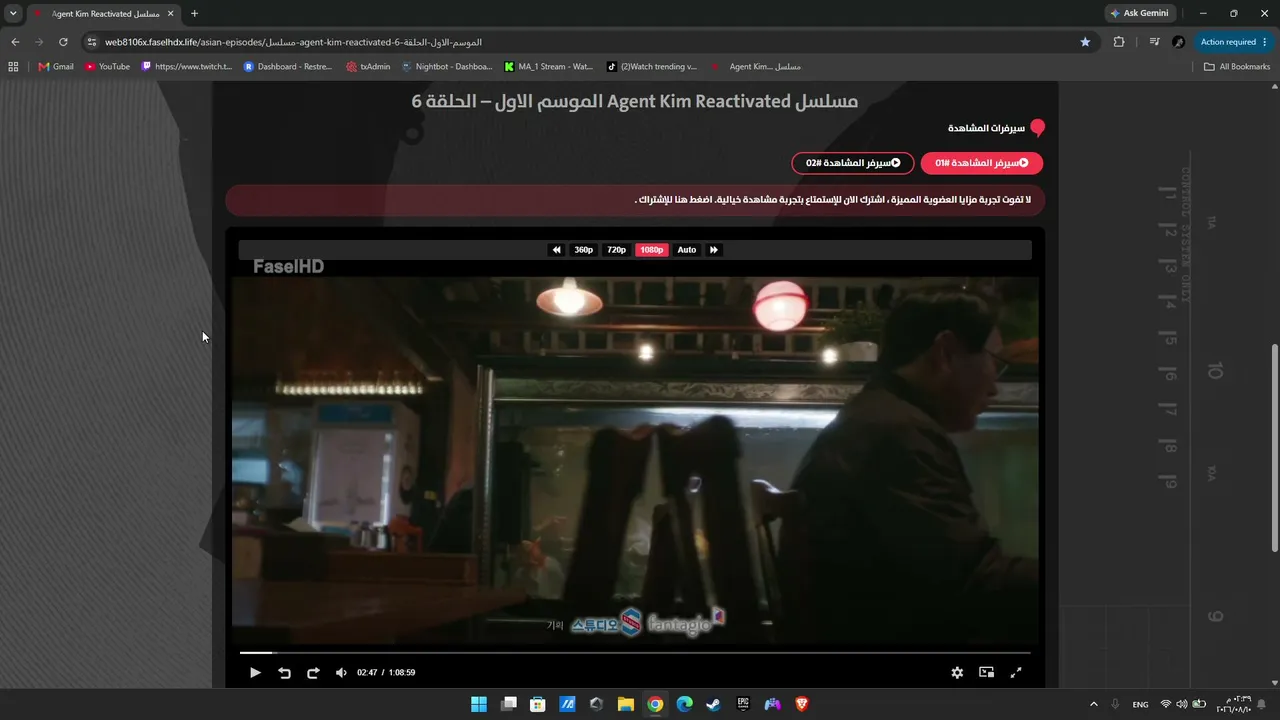Mute the video player volume
Viewport: 1280px width, 720px height.
[x=341, y=673]
